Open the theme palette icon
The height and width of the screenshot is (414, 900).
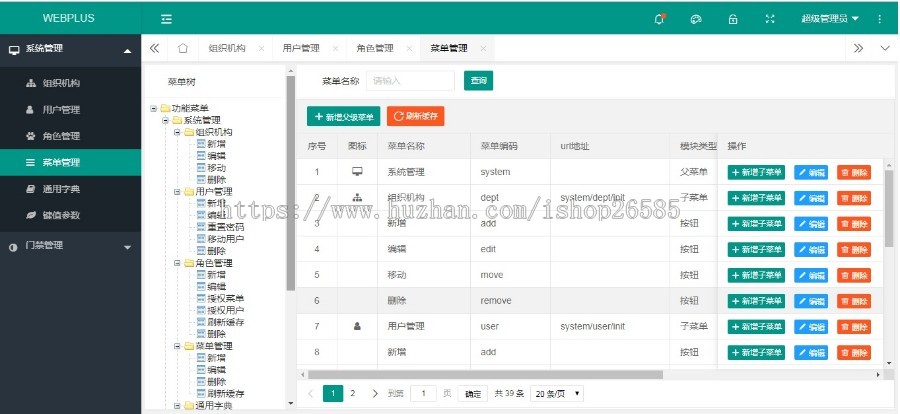point(696,18)
